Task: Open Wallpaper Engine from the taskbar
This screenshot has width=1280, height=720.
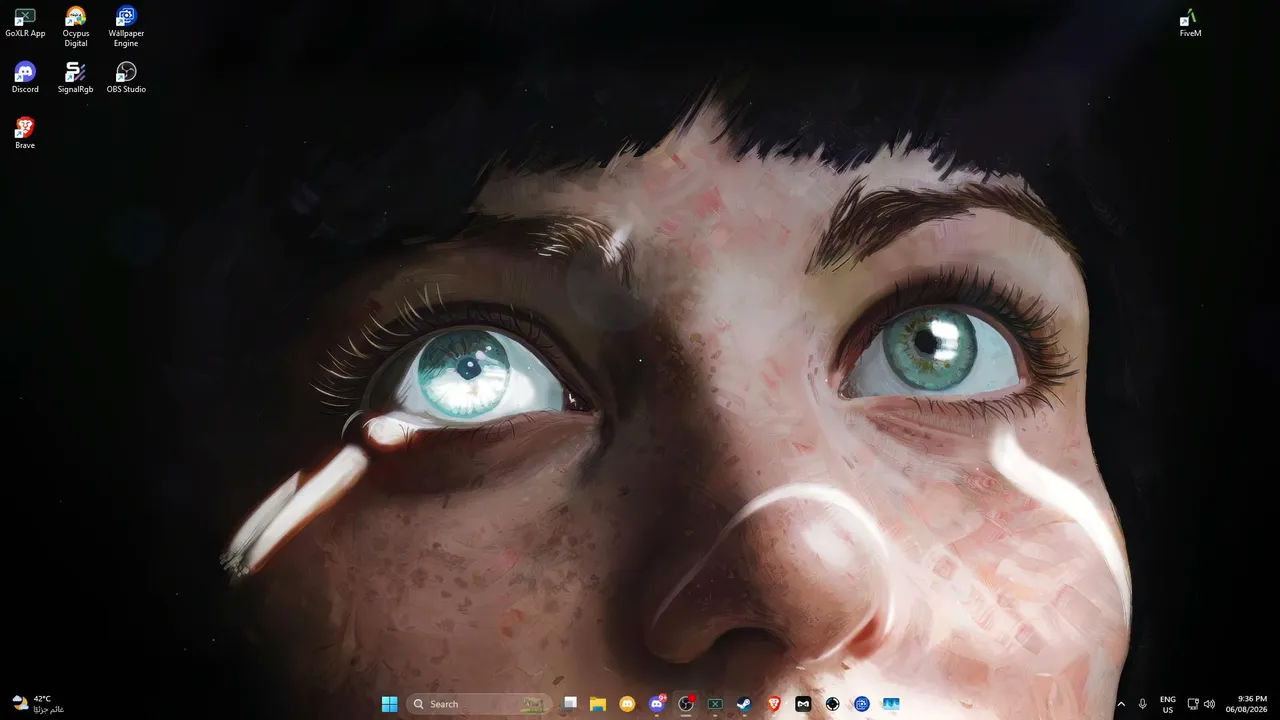Action: (861, 704)
